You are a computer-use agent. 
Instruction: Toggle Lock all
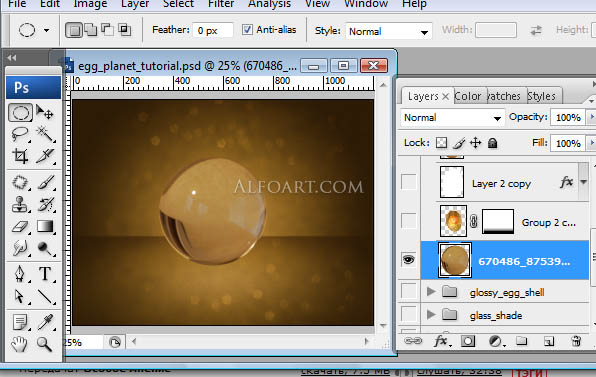click(x=493, y=143)
